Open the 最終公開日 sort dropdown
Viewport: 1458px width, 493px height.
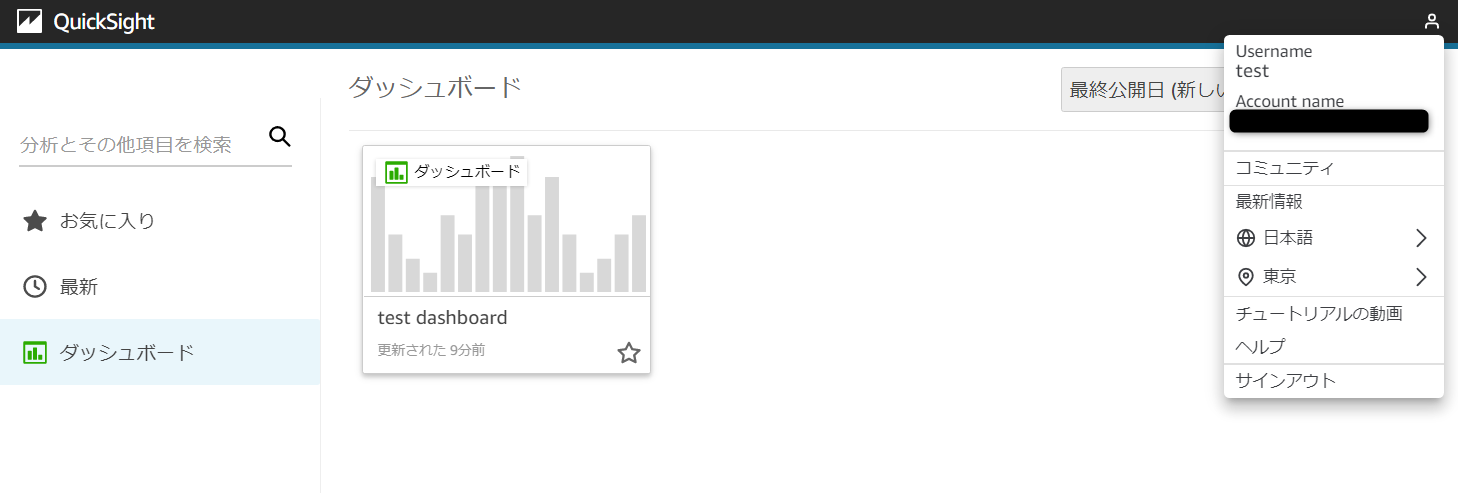coord(1142,90)
